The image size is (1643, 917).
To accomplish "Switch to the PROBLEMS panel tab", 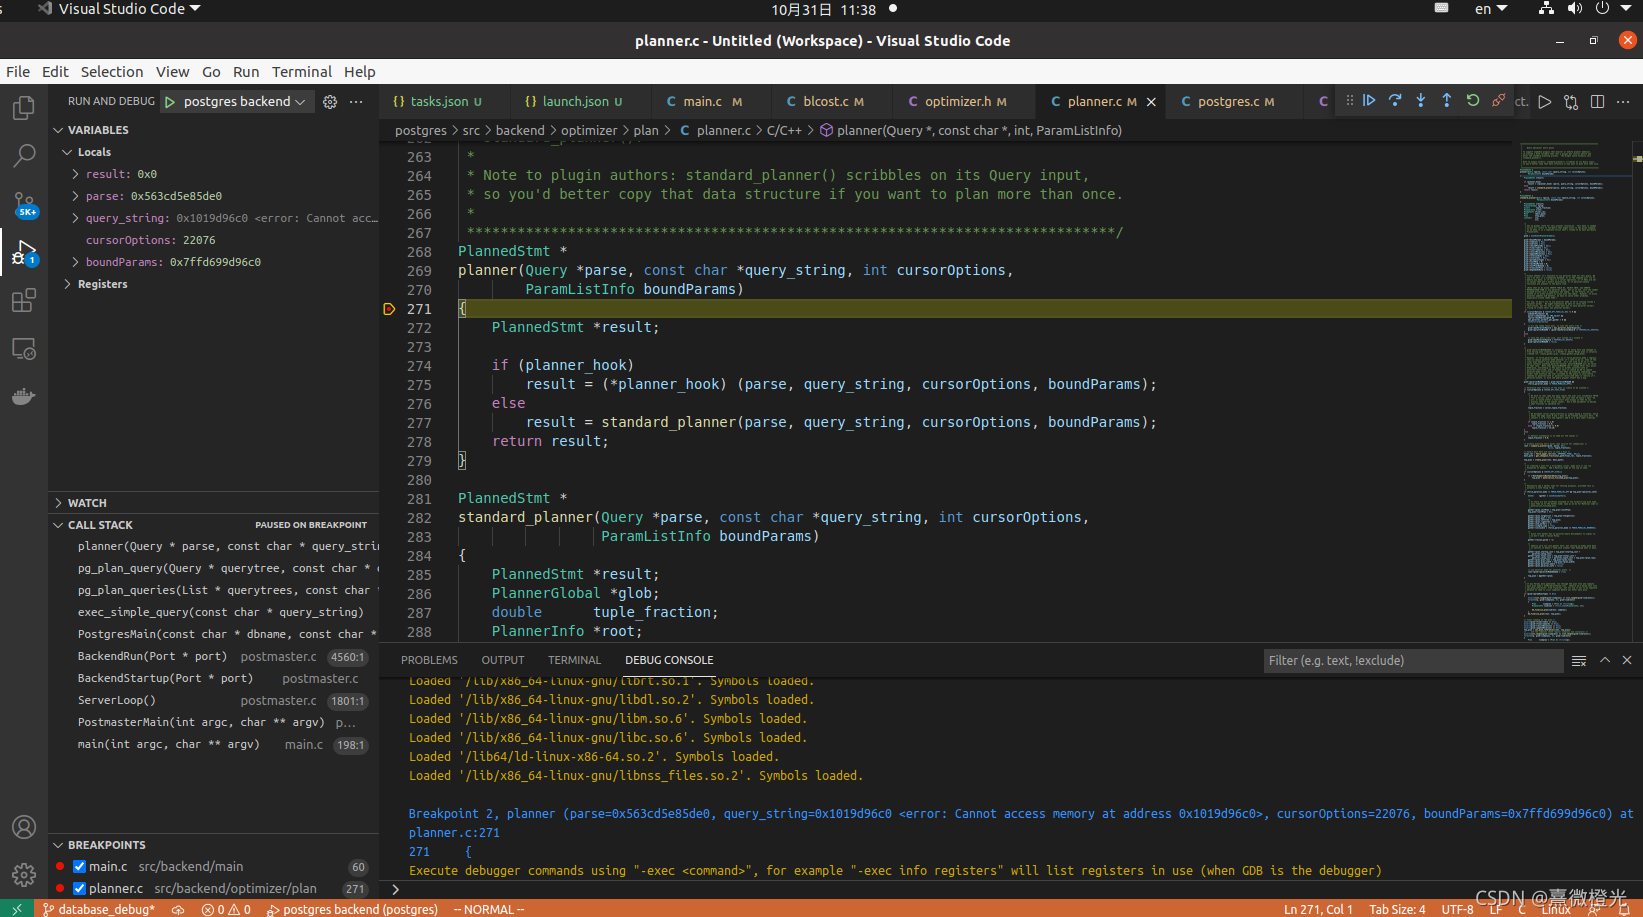I will point(429,660).
